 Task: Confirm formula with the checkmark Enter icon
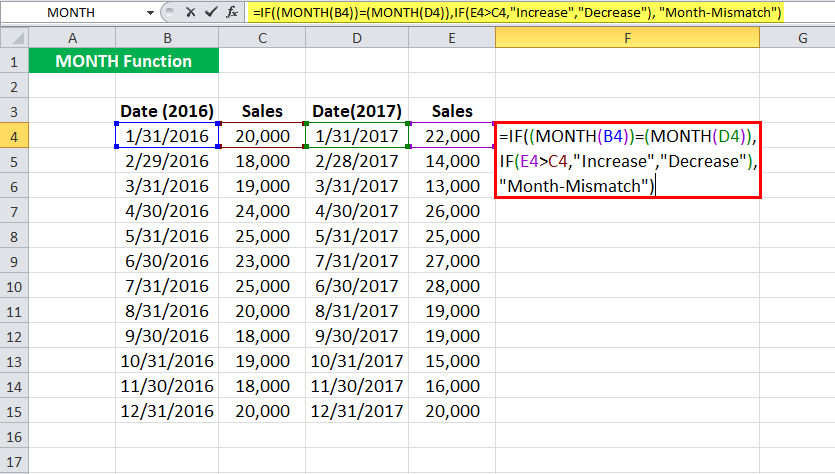click(x=211, y=12)
